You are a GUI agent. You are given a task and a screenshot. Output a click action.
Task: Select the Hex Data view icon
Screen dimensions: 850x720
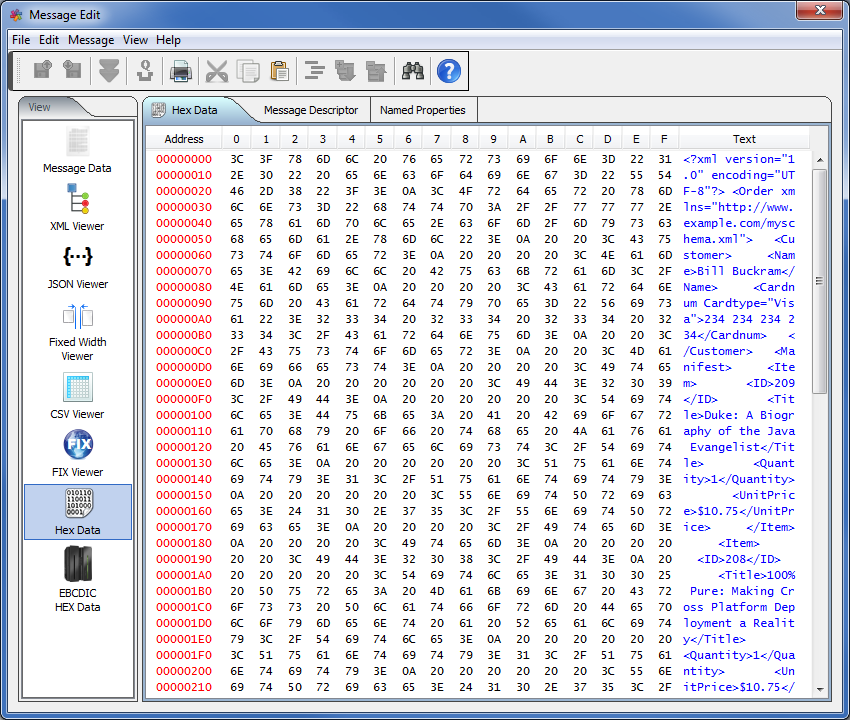coord(78,512)
